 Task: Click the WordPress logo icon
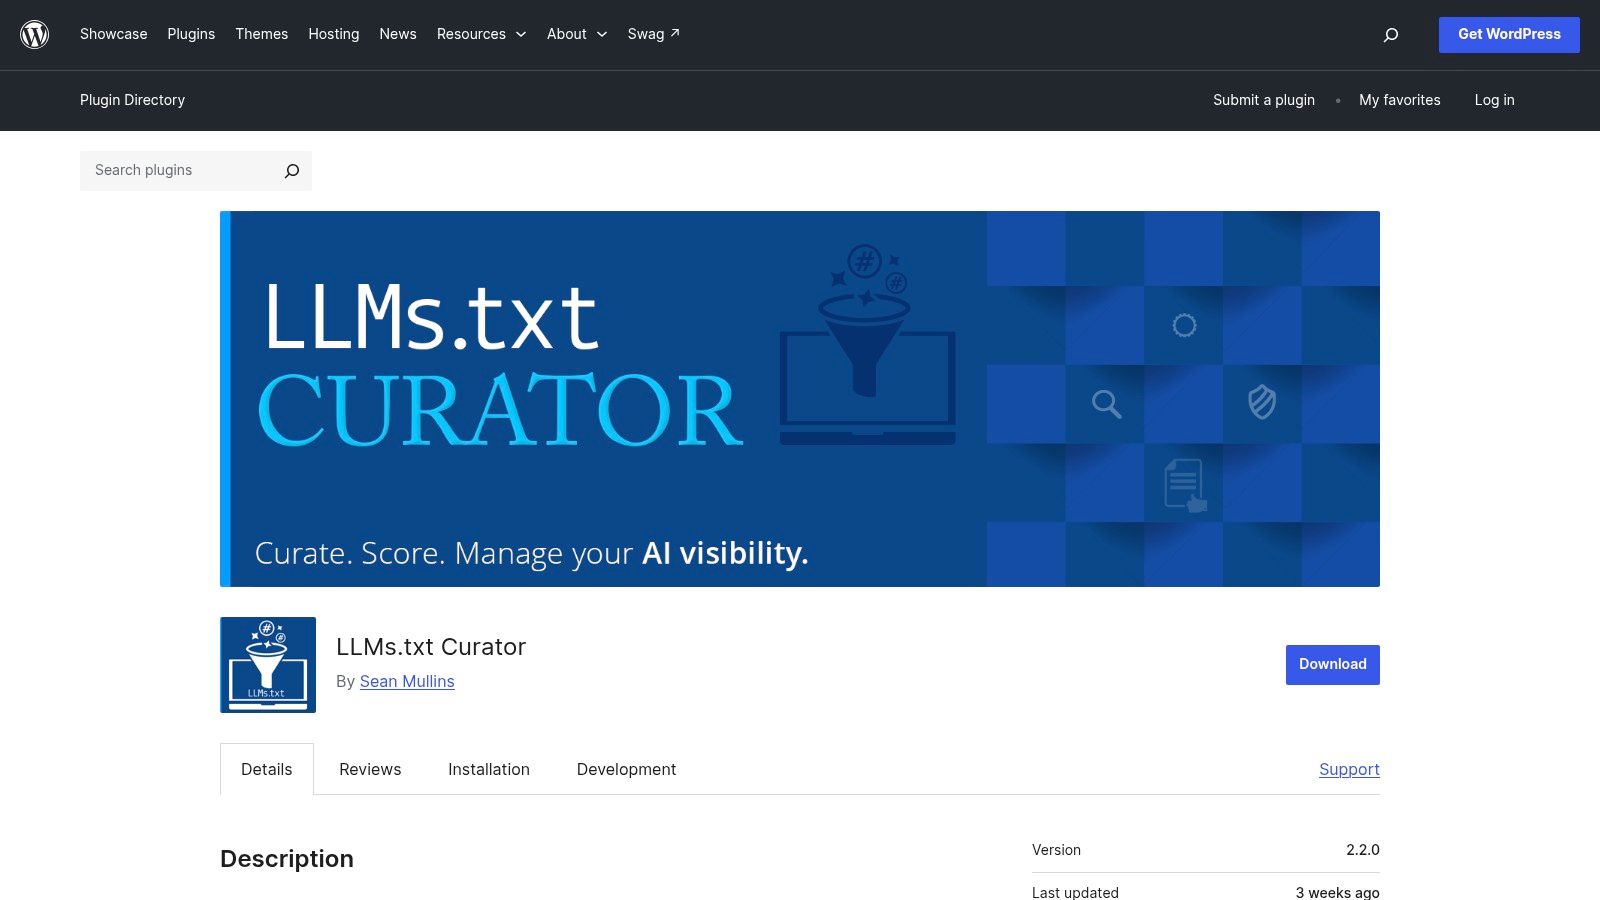pyautogui.click(x=35, y=35)
